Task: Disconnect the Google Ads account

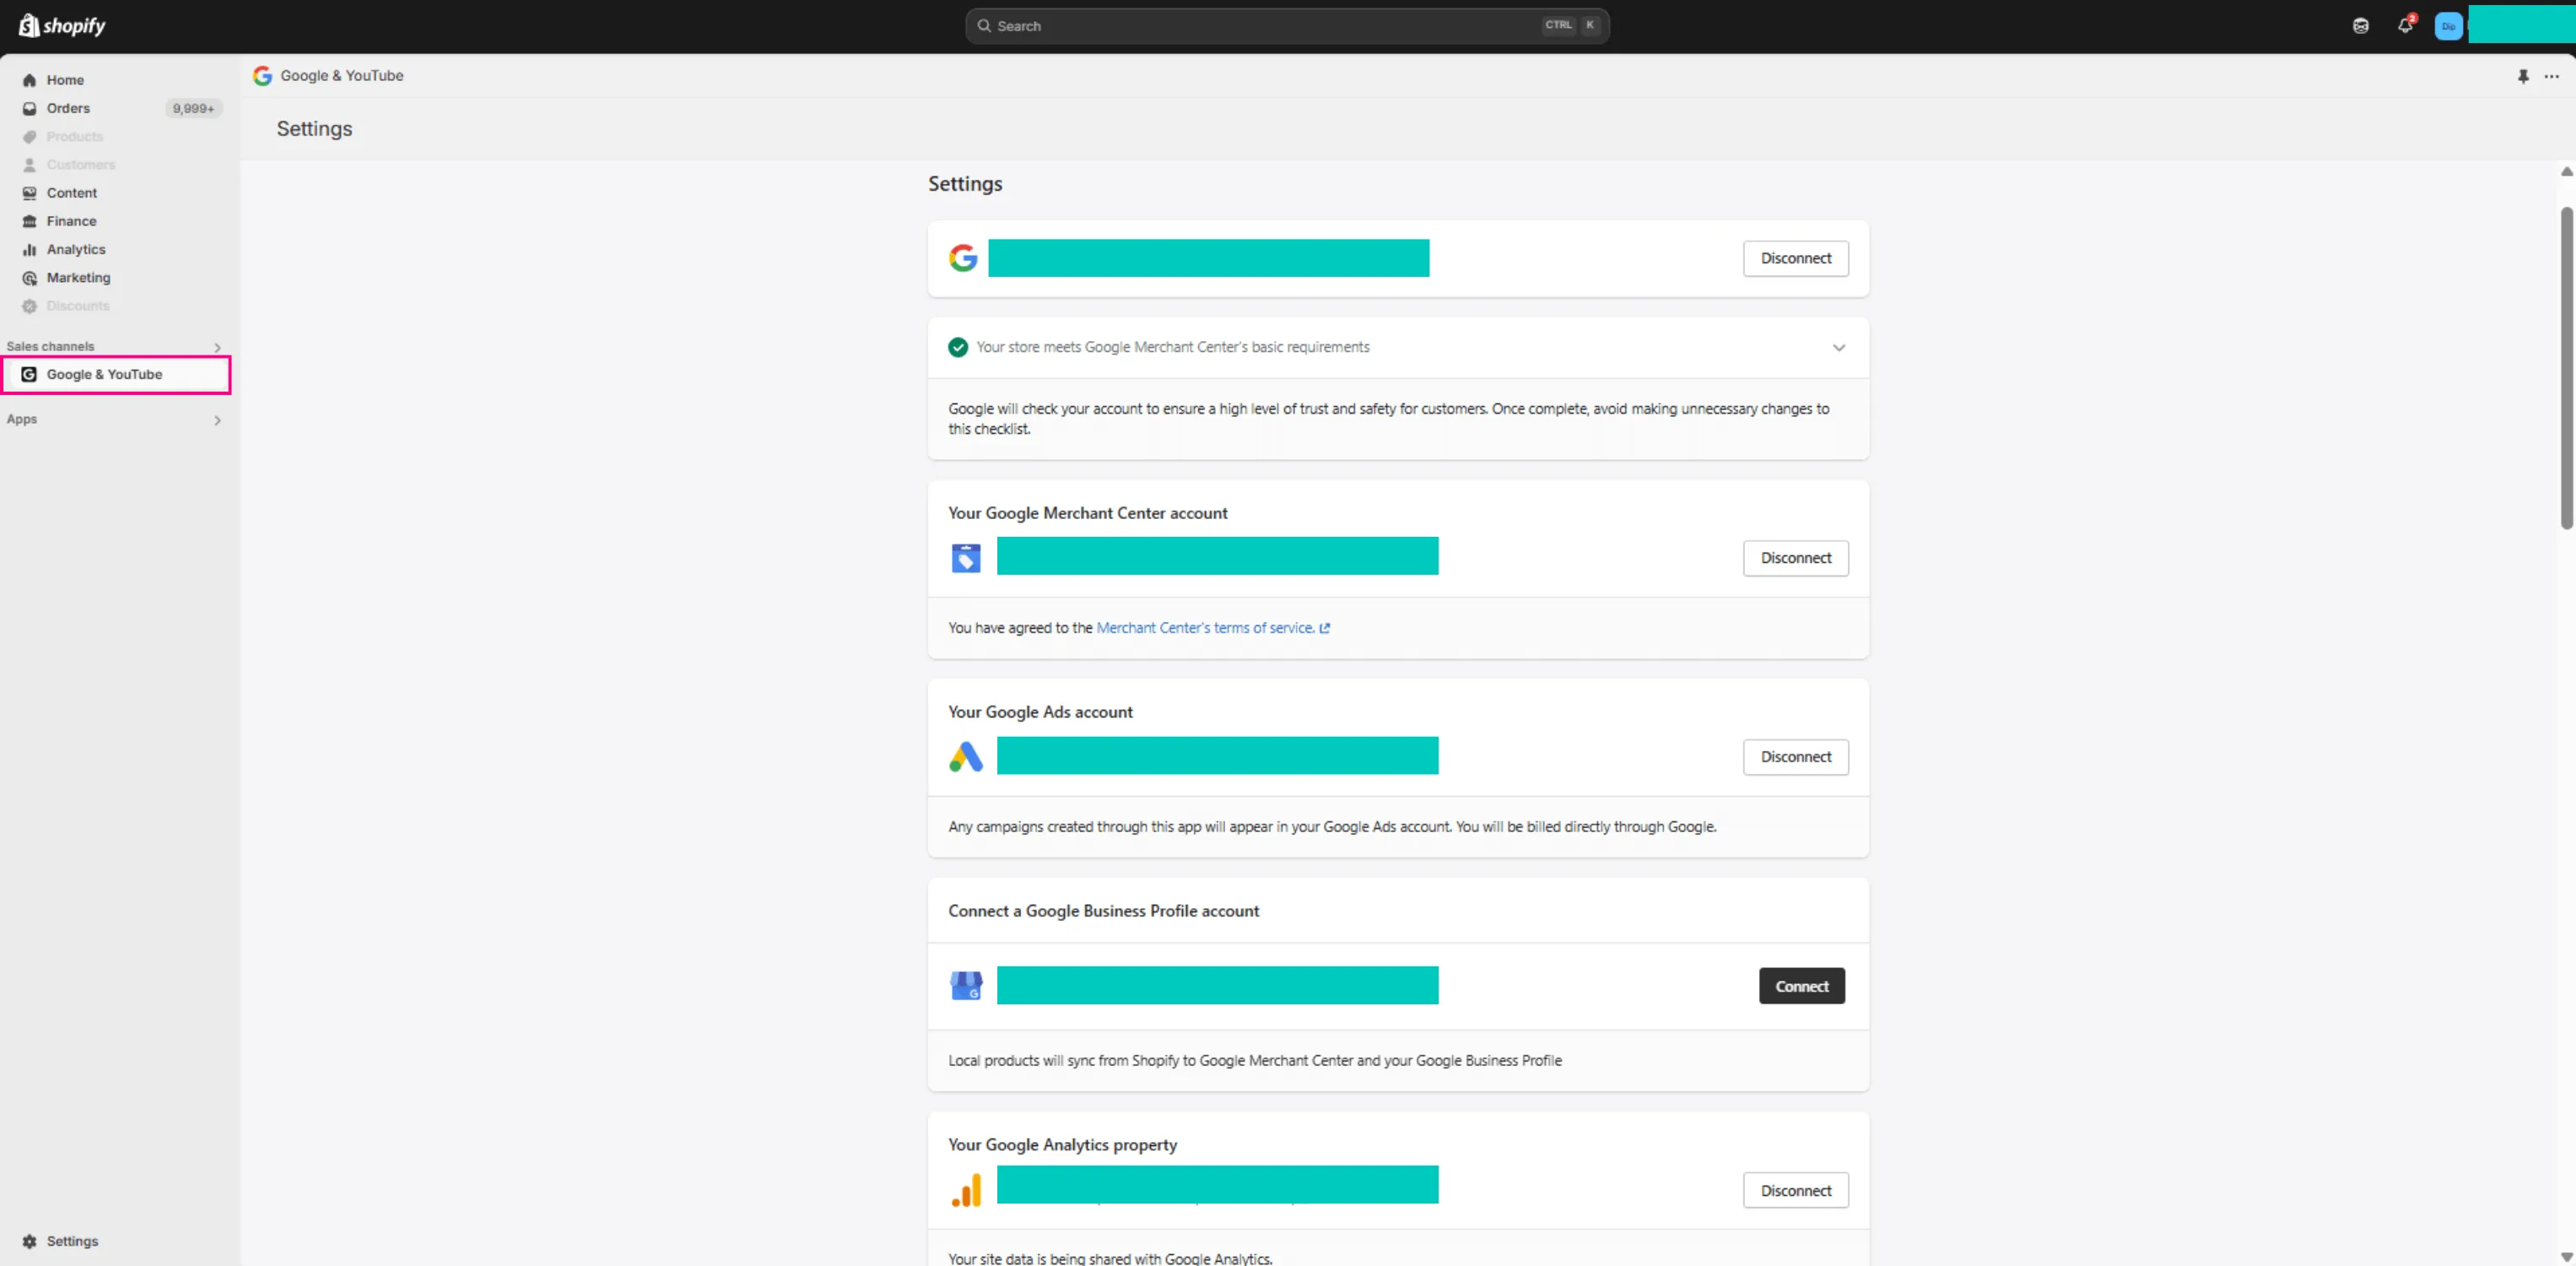Action: 1795,757
